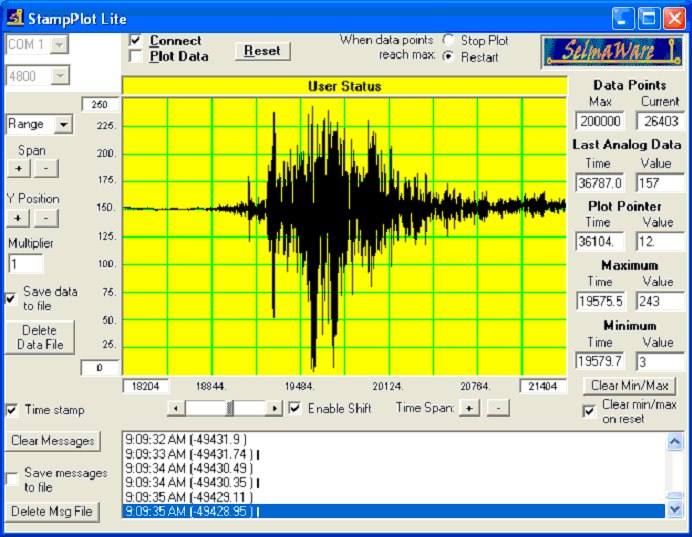Viewport: 692px width, 537px height.
Task: Select highlighted message row (-49428.95)
Action: pos(393,511)
